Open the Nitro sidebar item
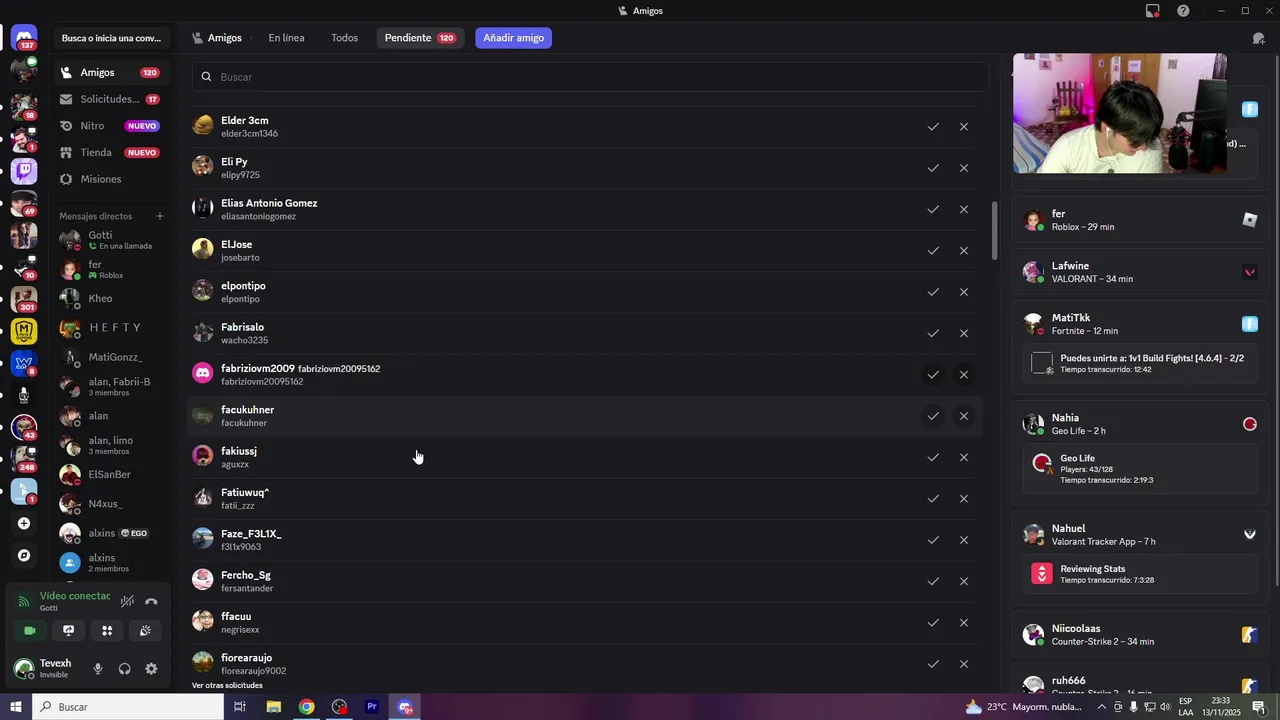This screenshot has height=720, width=1280. pos(110,126)
